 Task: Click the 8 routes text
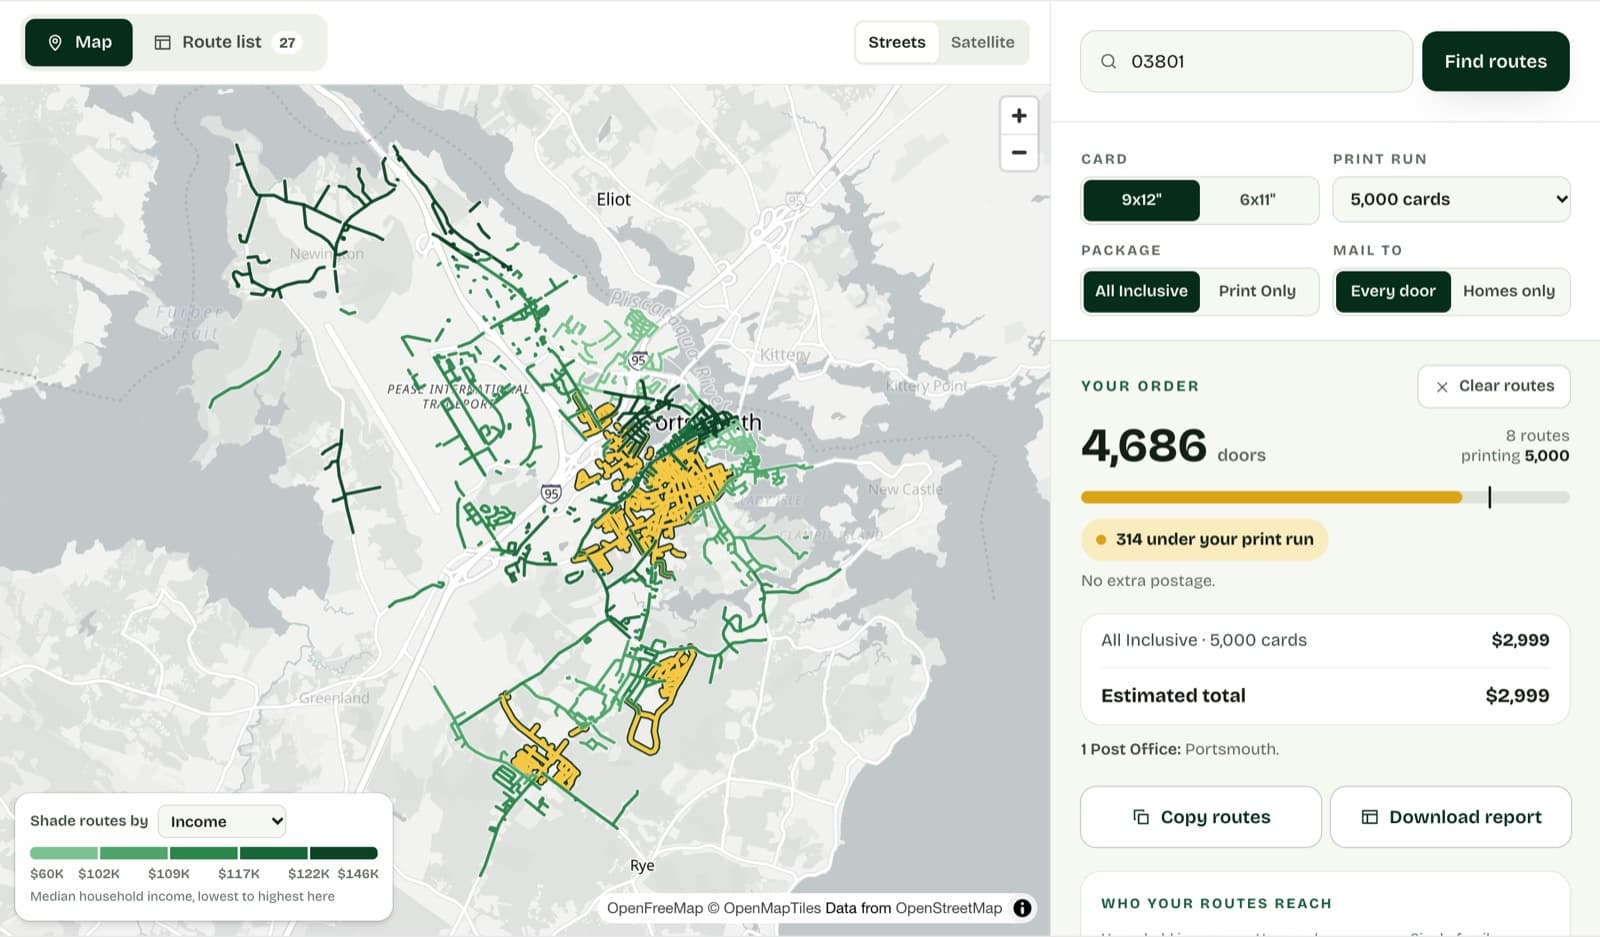click(x=1537, y=436)
